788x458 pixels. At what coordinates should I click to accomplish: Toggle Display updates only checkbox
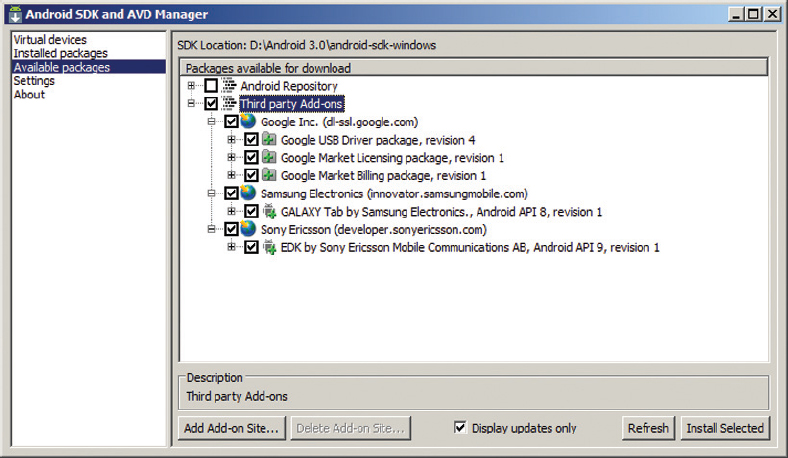click(x=460, y=427)
